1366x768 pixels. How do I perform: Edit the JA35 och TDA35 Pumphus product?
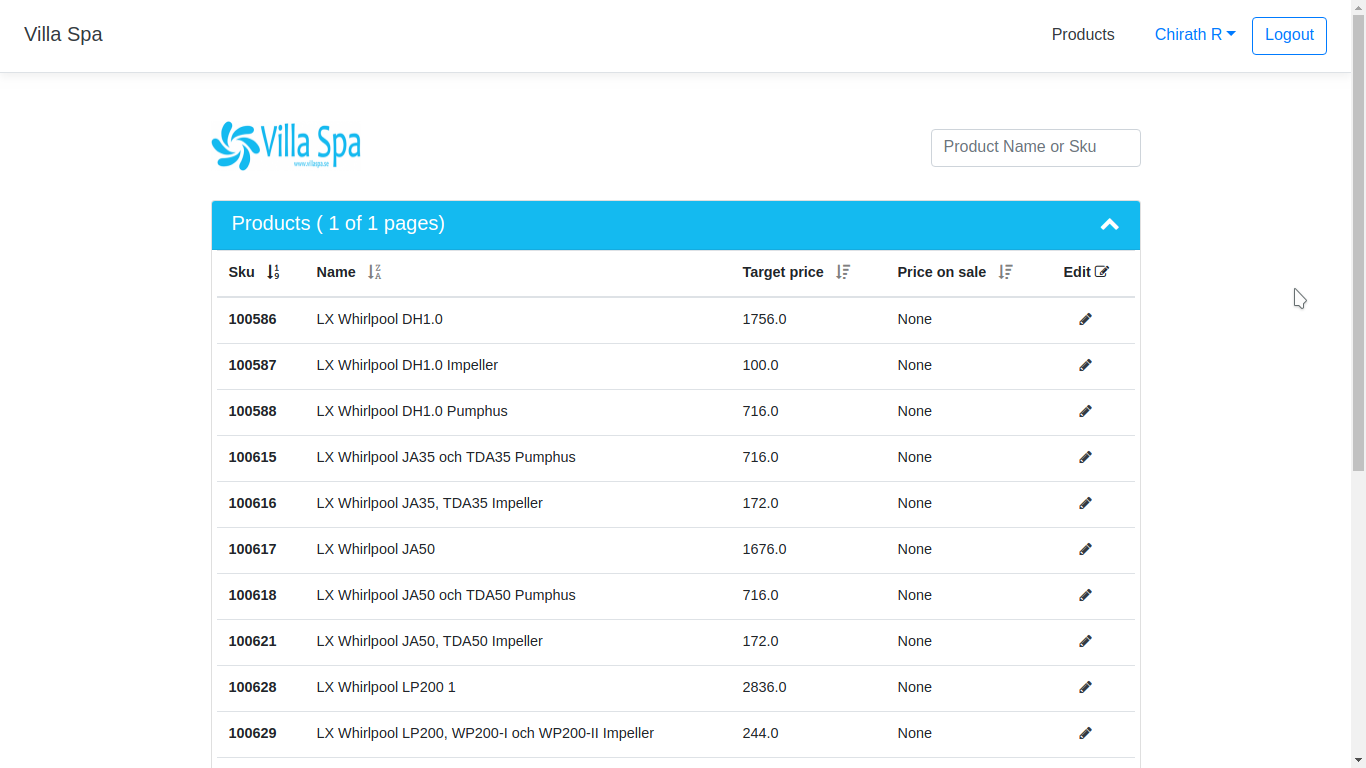coord(1085,457)
